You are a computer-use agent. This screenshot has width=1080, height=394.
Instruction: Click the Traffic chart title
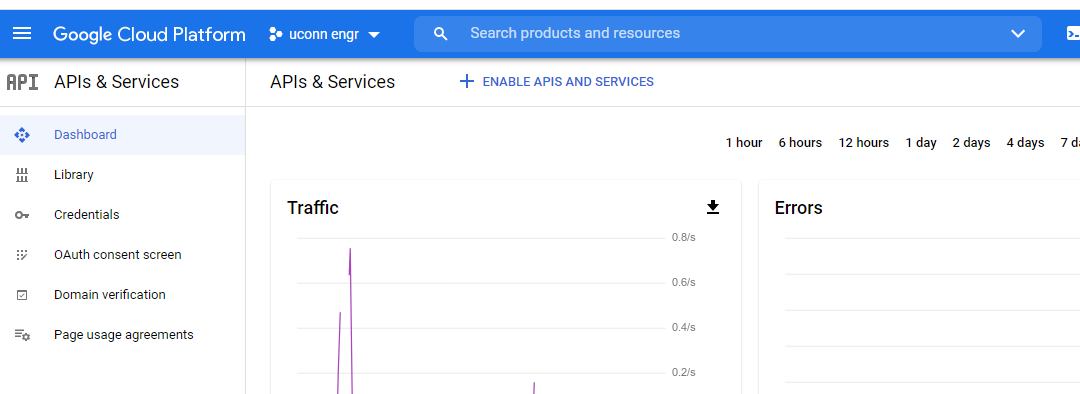point(313,208)
